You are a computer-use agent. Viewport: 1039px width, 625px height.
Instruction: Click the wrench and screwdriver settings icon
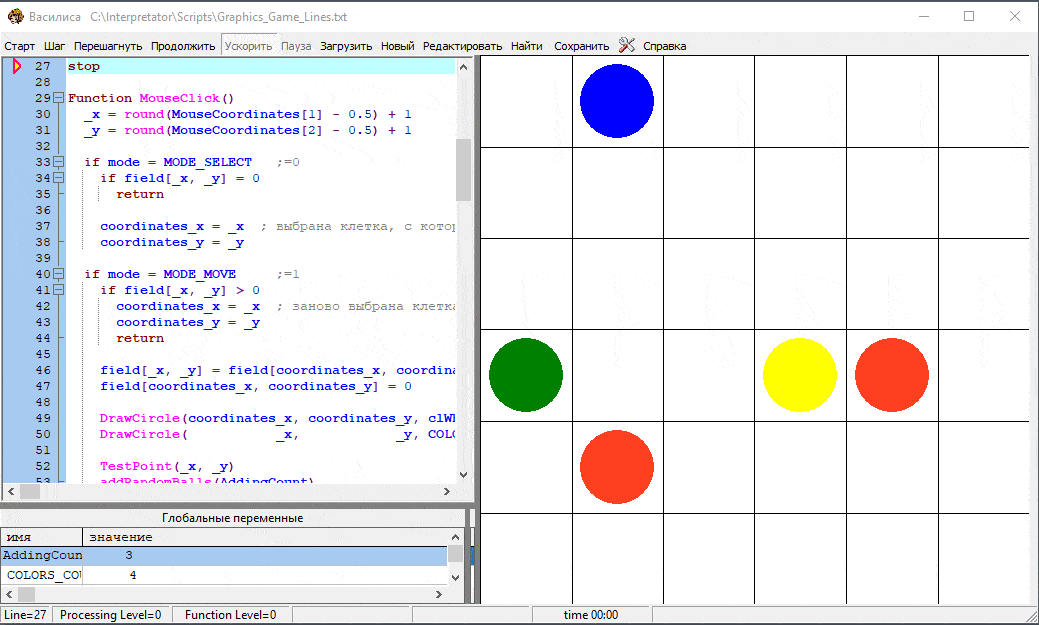click(627, 45)
